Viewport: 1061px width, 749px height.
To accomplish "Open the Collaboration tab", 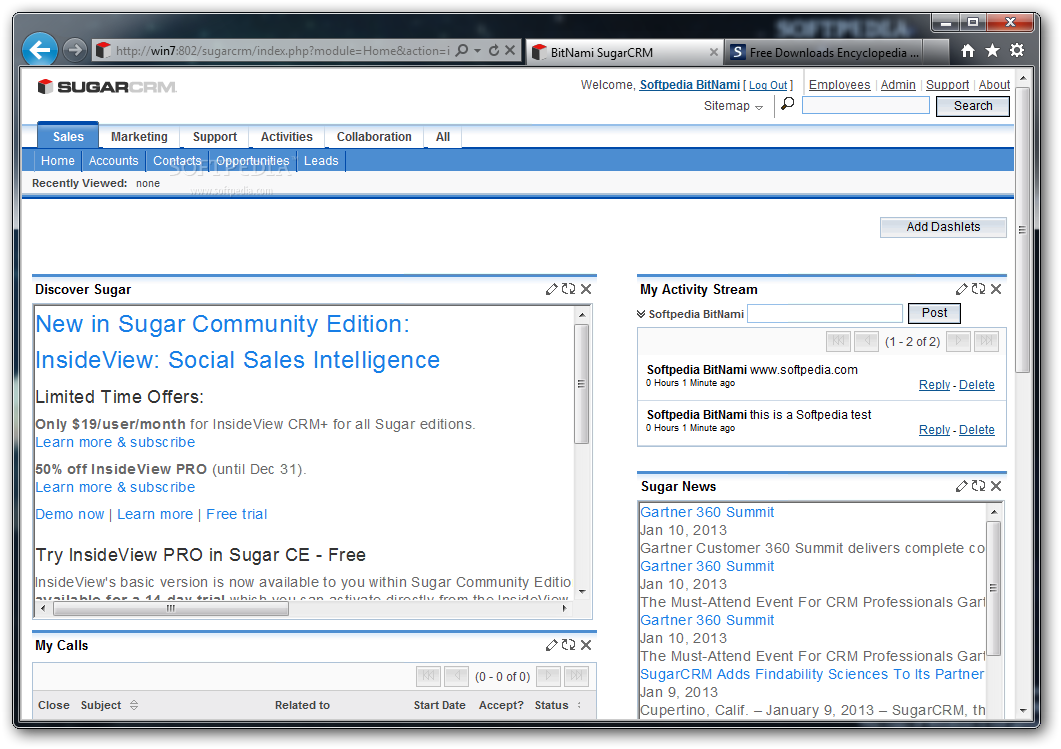I will pyautogui.click(x=374, y=137).
